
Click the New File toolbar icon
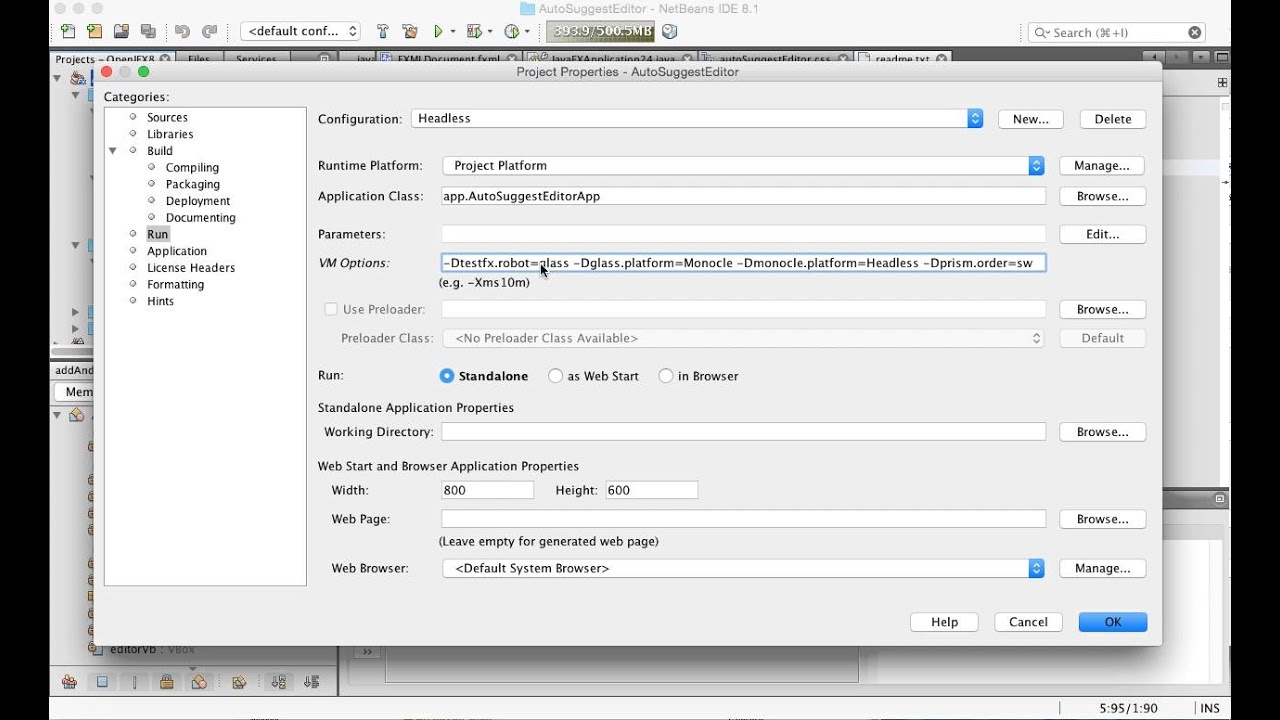click(67, 32)
